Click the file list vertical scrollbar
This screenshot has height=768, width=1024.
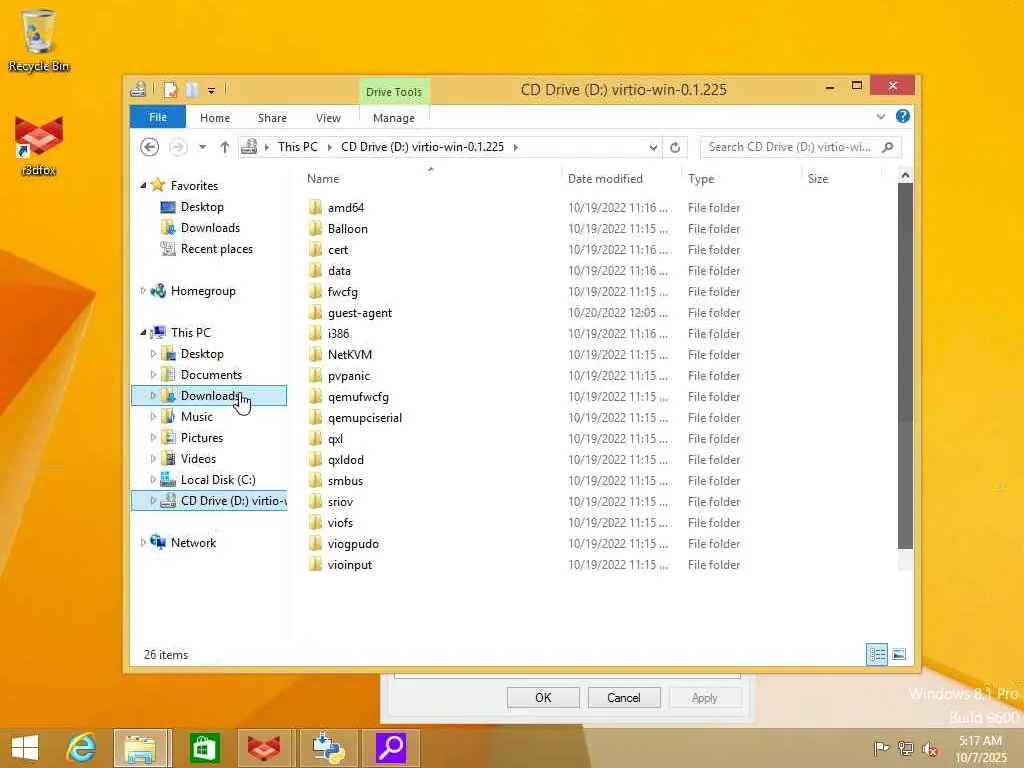click(905, 366)
